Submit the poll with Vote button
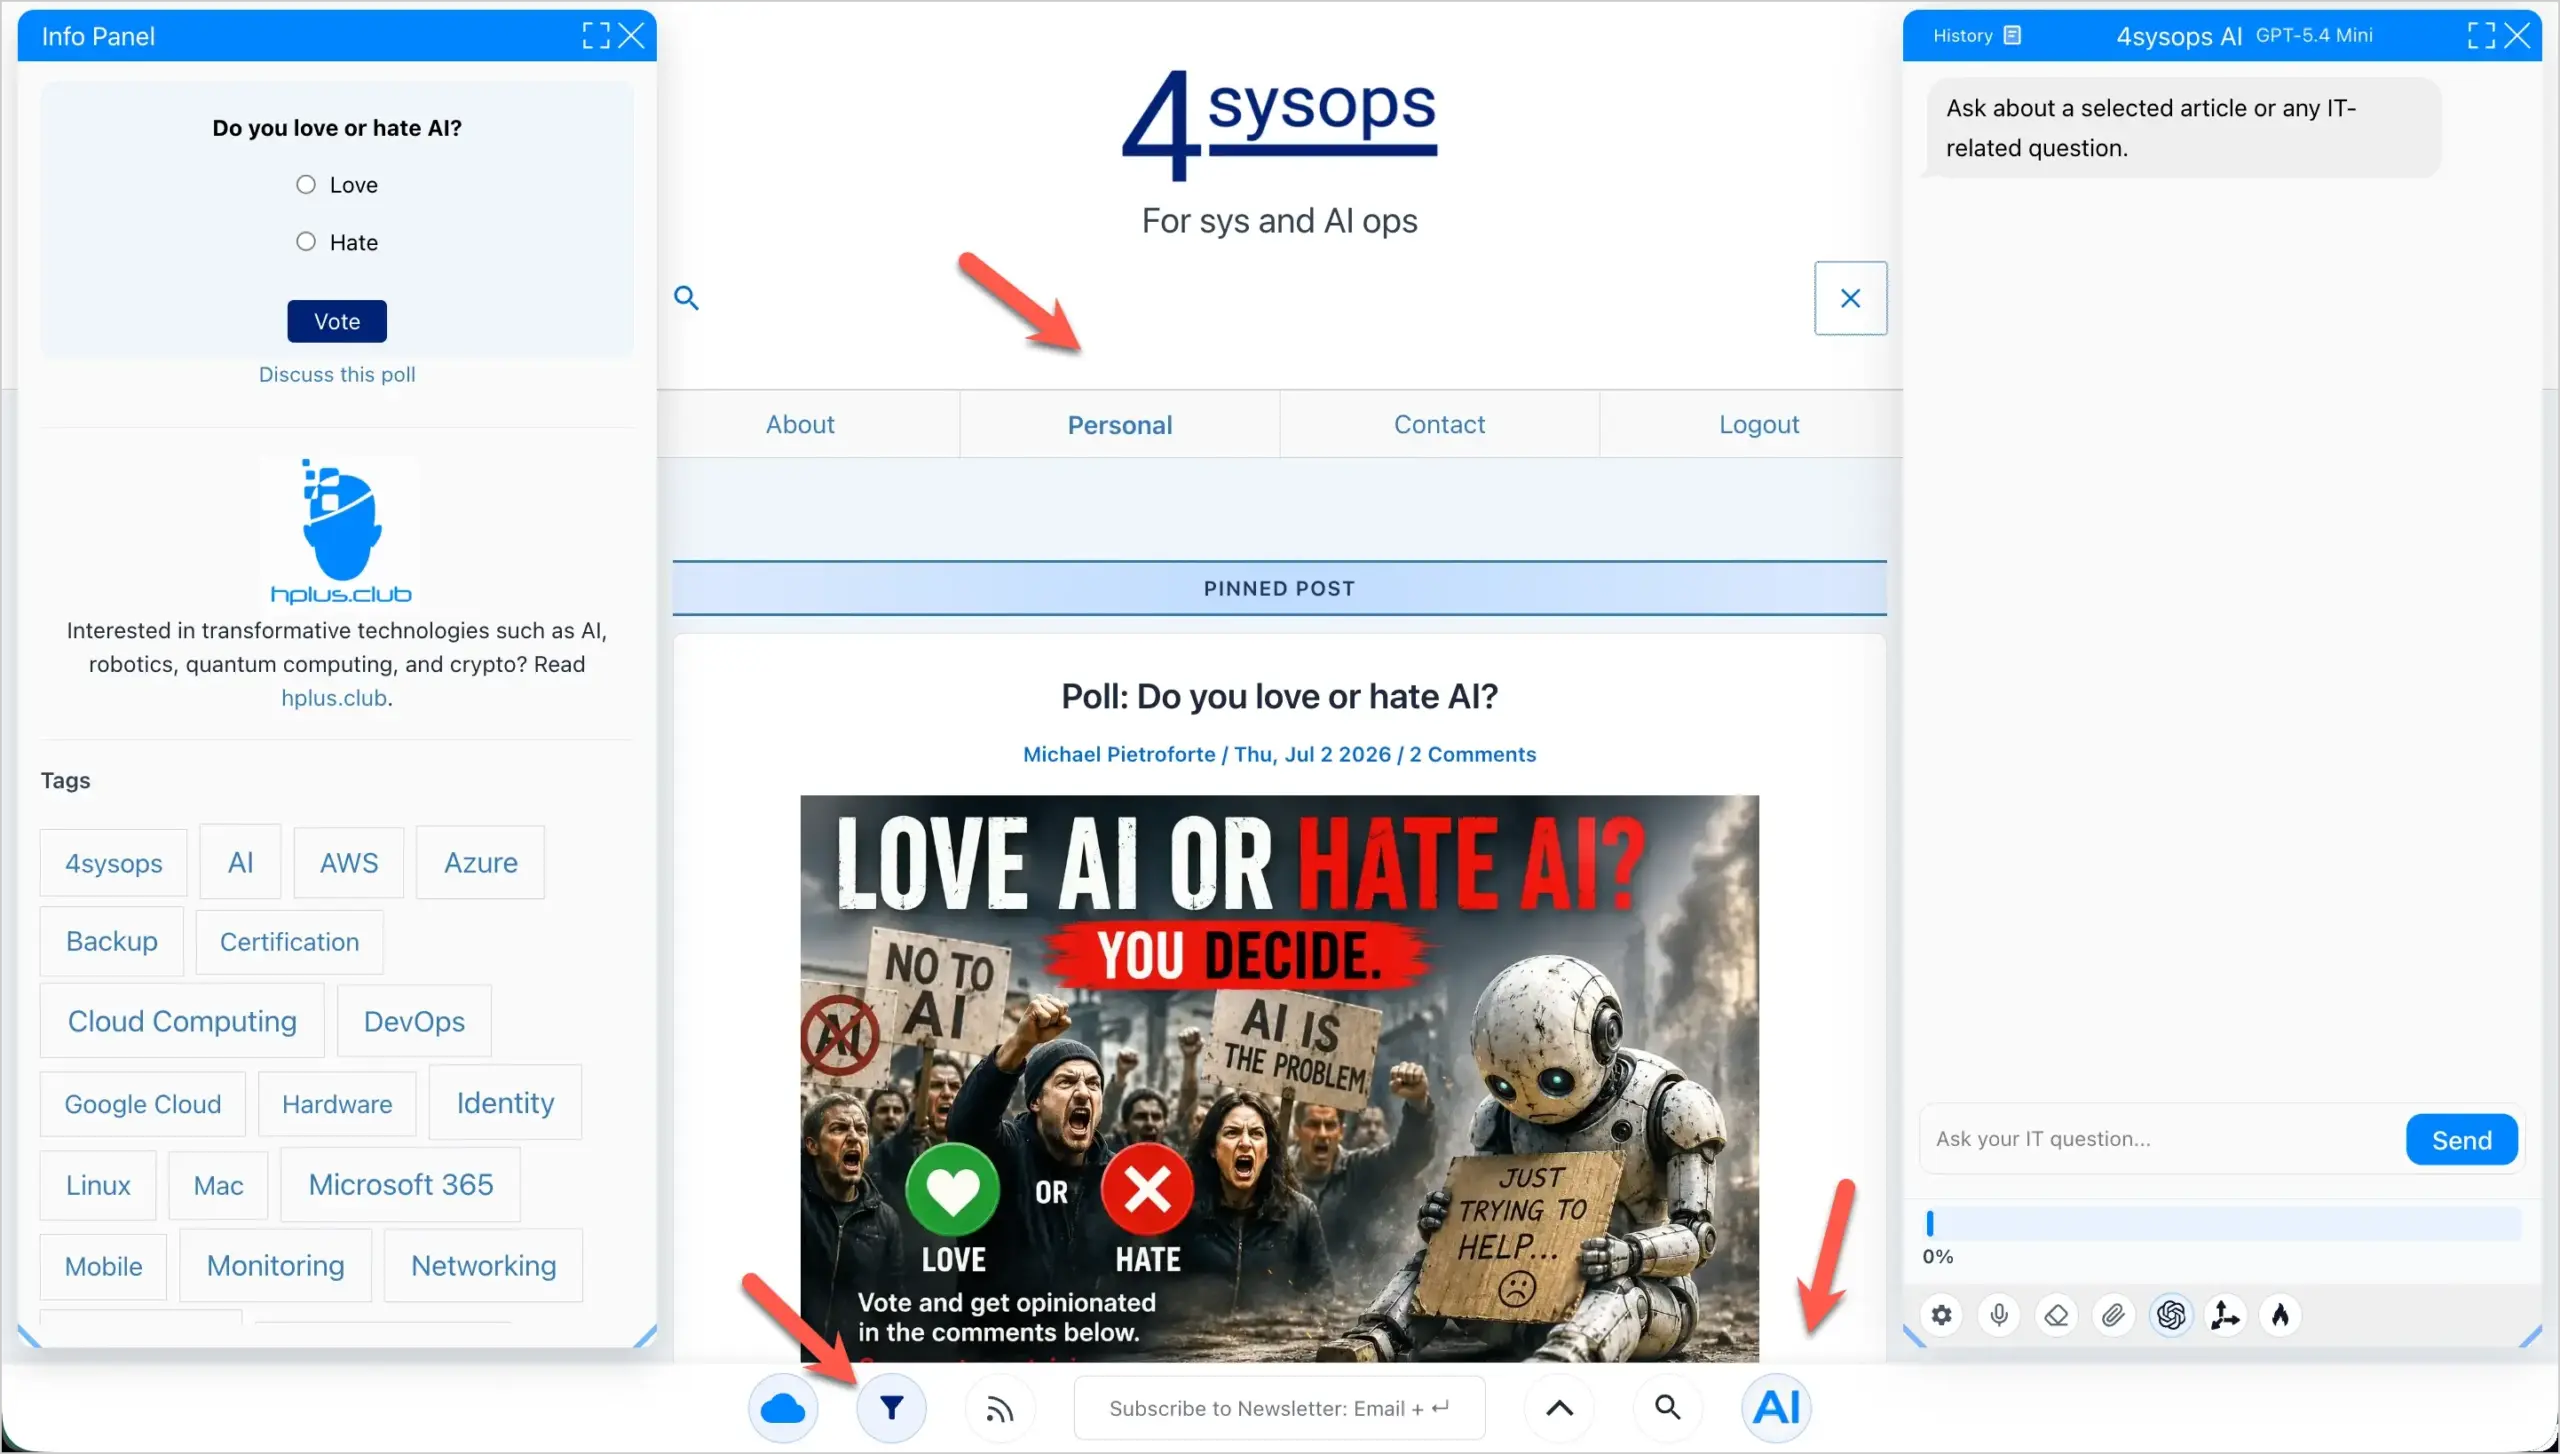The height and width of the screenshot is (1454, 2560). click(337, 321)
